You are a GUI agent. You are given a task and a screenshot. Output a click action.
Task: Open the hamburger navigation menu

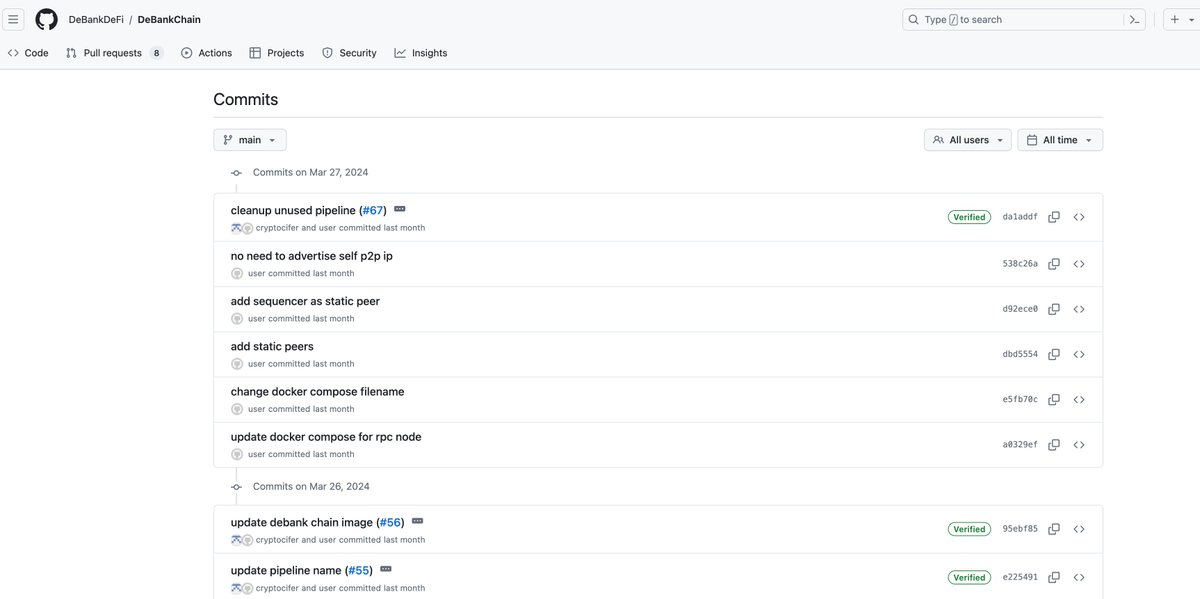pos(14,19)
